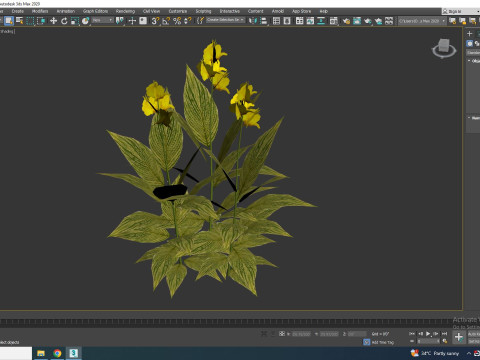Show or hide the Ribbon
480x360 pixels.
299,21
